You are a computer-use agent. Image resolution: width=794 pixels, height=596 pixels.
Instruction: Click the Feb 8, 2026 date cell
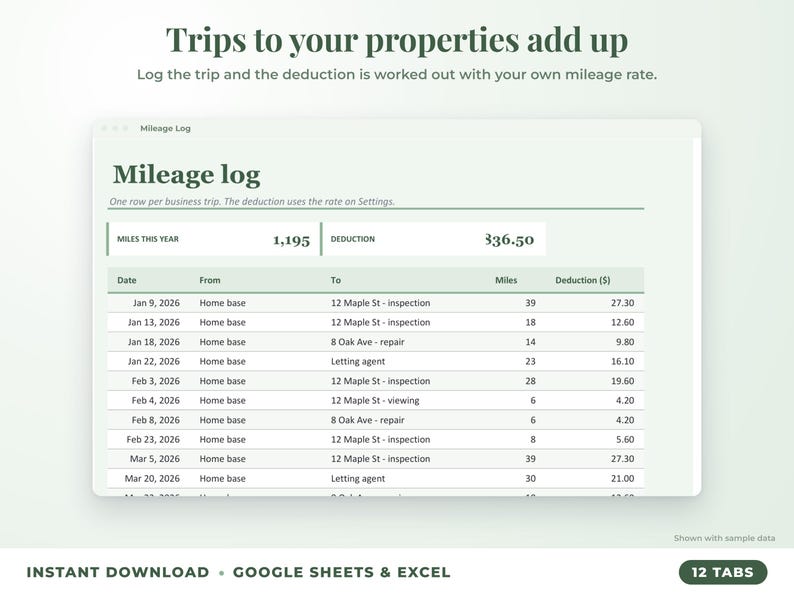tap(155, 420)
